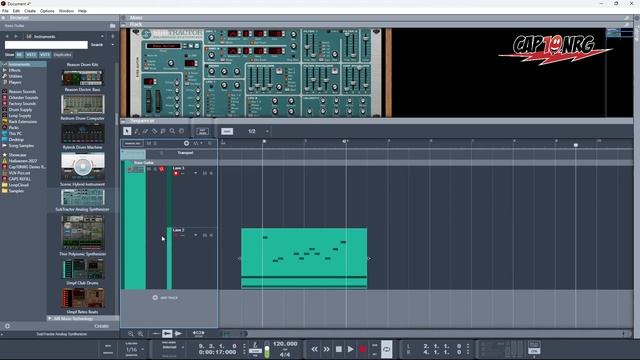This screenshot has height=360, width=640.
Task: Click the Stop transport button
Action: tap(338, 349)
